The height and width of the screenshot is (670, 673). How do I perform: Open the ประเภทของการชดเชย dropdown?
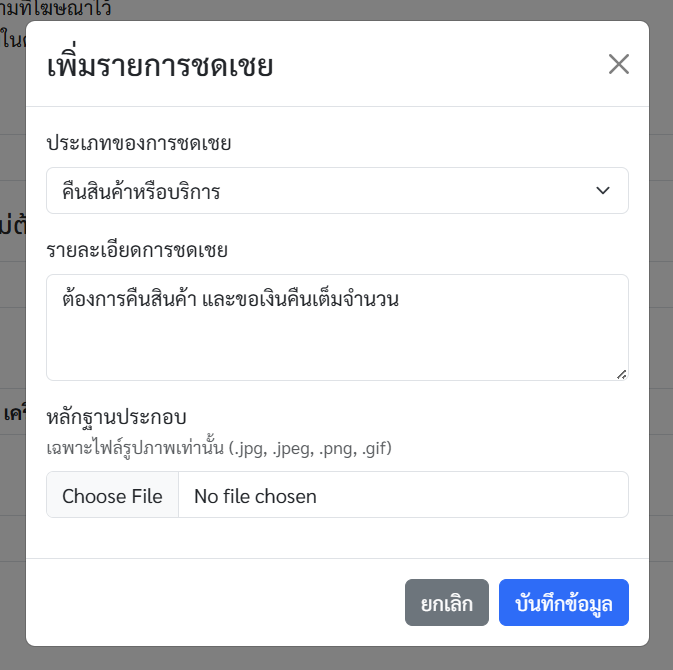(336, 191)
